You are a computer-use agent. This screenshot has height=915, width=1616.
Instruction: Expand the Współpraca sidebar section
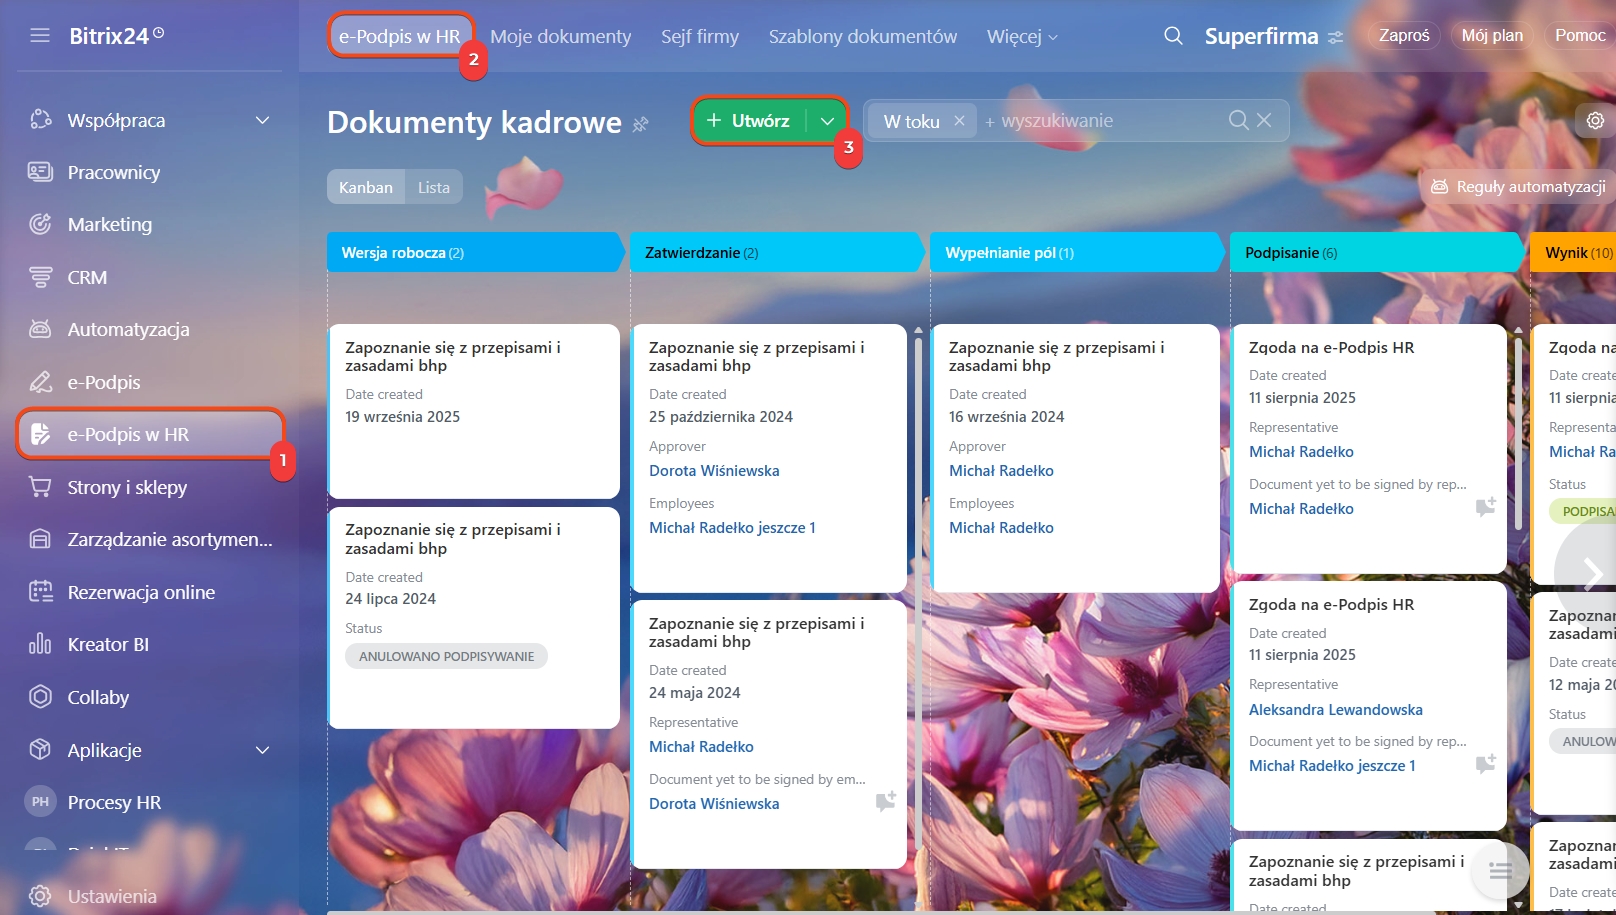262,120
